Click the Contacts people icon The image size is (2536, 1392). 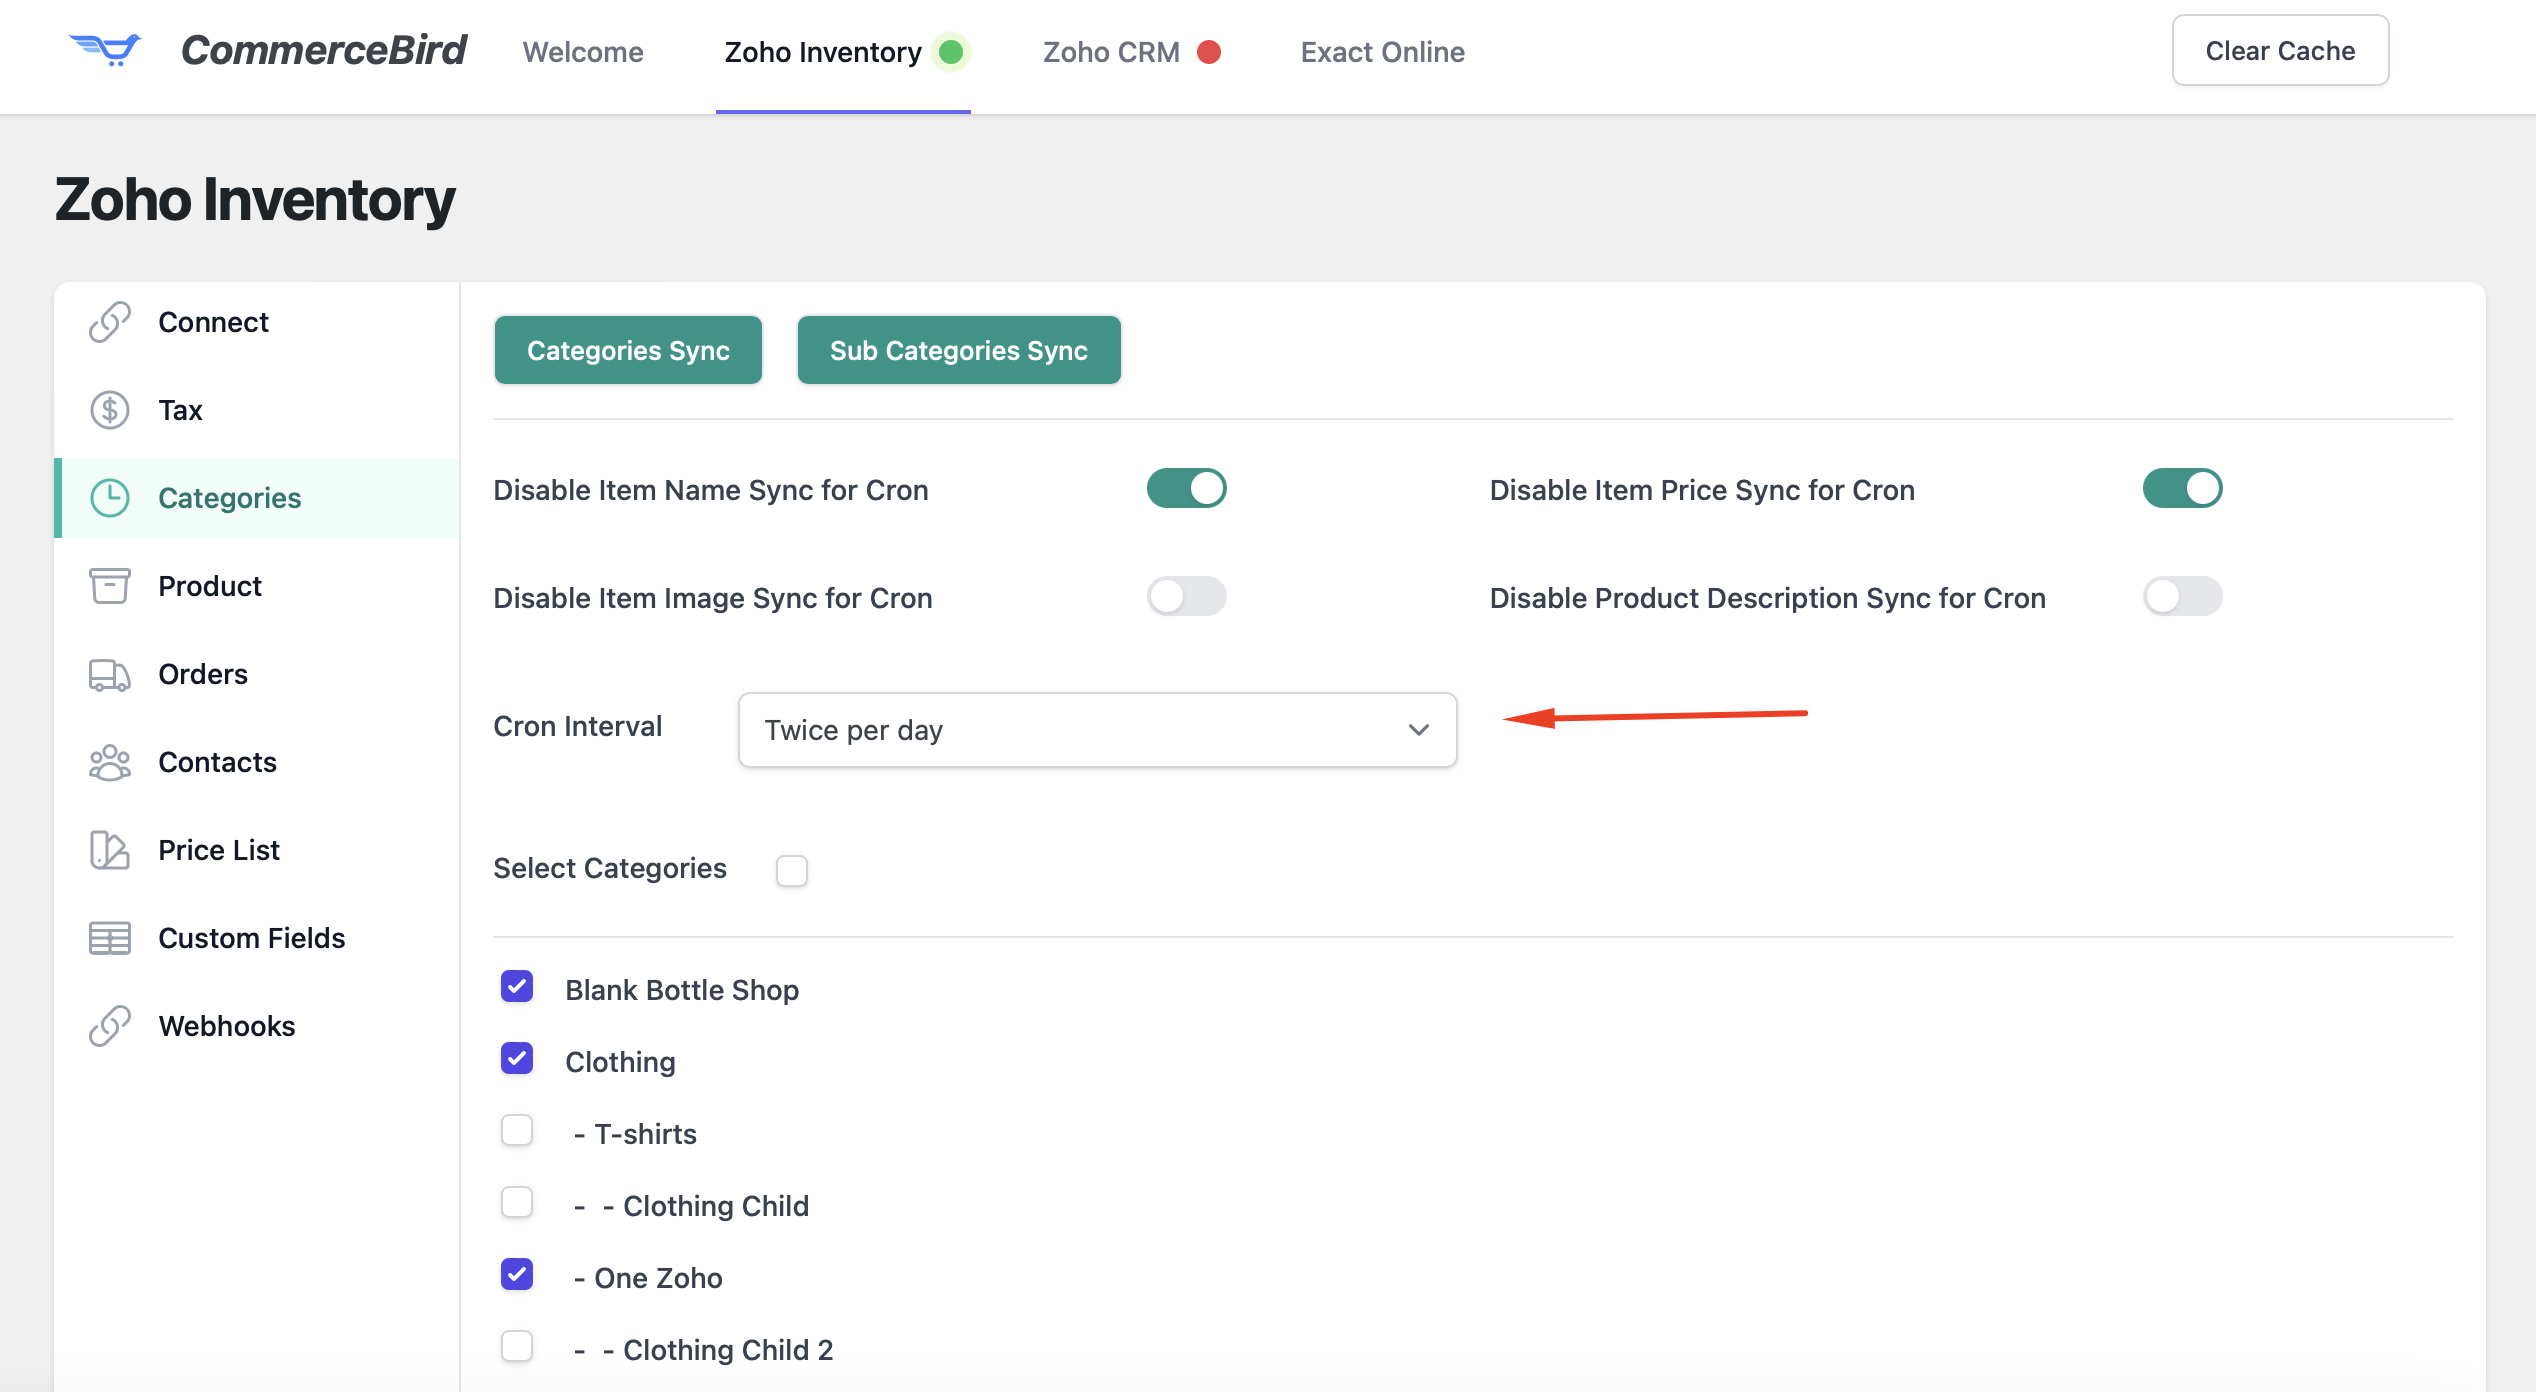(x=110, y=762)
